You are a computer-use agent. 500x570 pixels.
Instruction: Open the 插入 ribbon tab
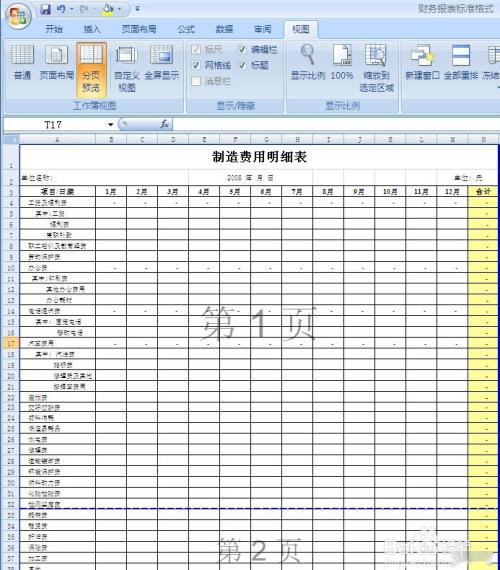tap(92, 29)
